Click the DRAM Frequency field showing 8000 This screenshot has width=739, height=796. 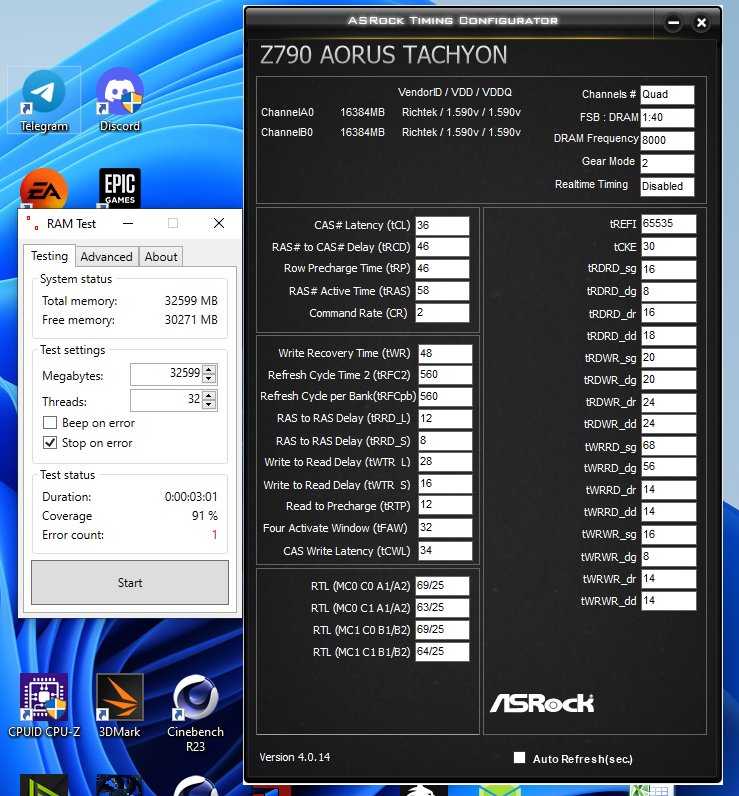(x=667, y=141)
